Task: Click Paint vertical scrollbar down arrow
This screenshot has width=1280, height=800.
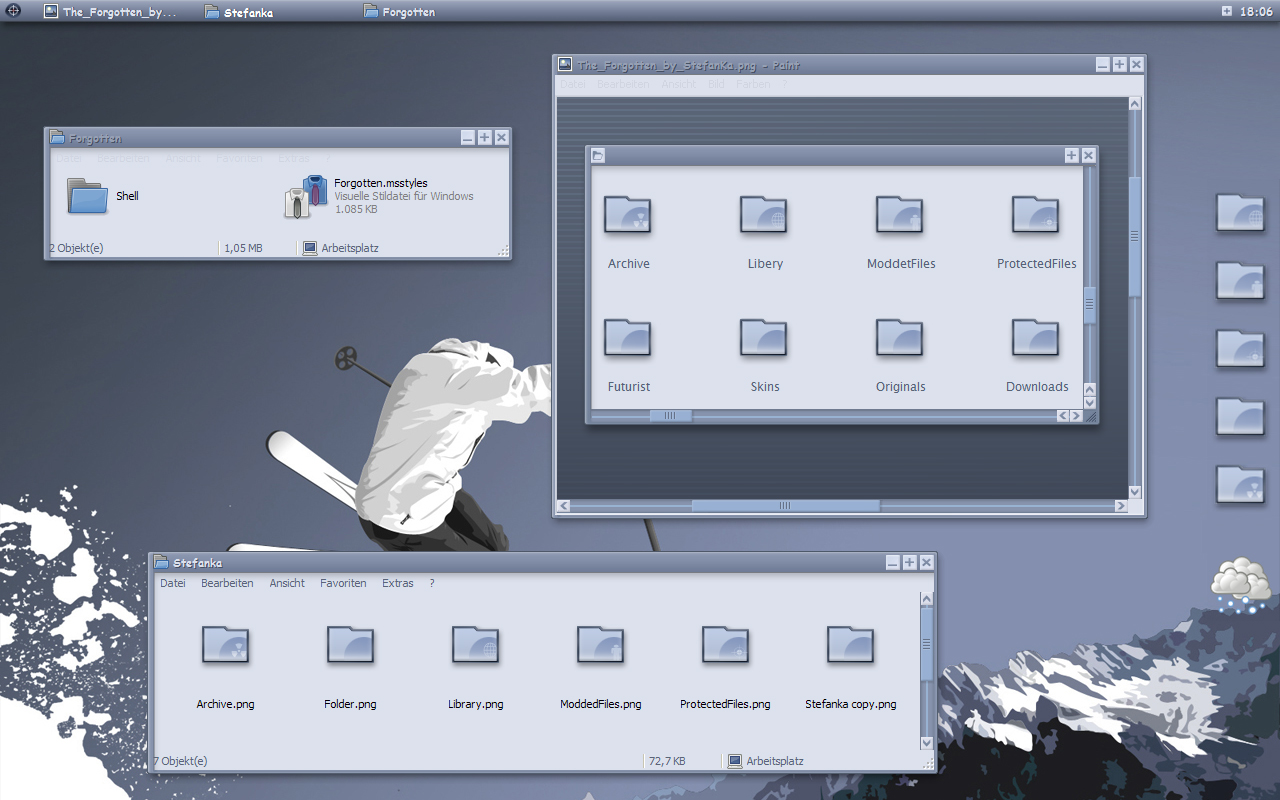Action: 1135,492
